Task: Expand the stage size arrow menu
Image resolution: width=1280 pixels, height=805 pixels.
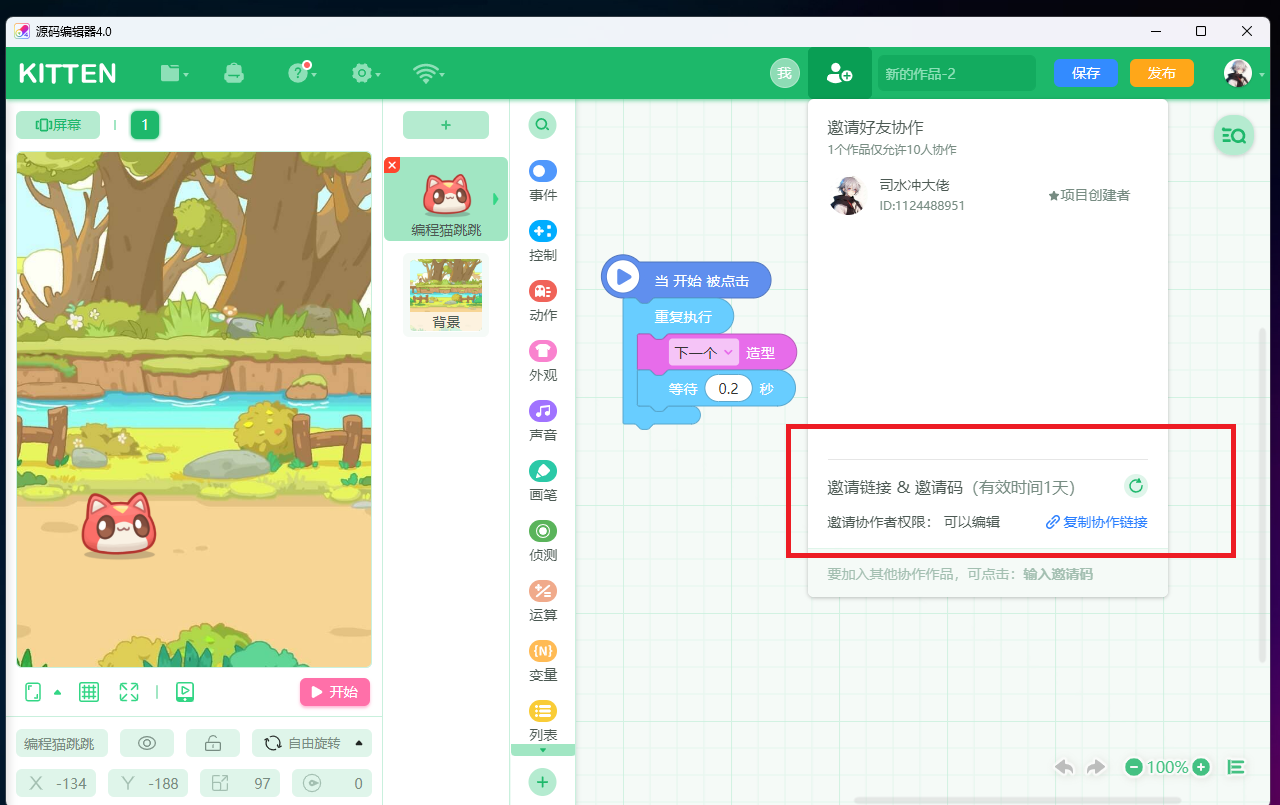Action: (x=57, y=692)
